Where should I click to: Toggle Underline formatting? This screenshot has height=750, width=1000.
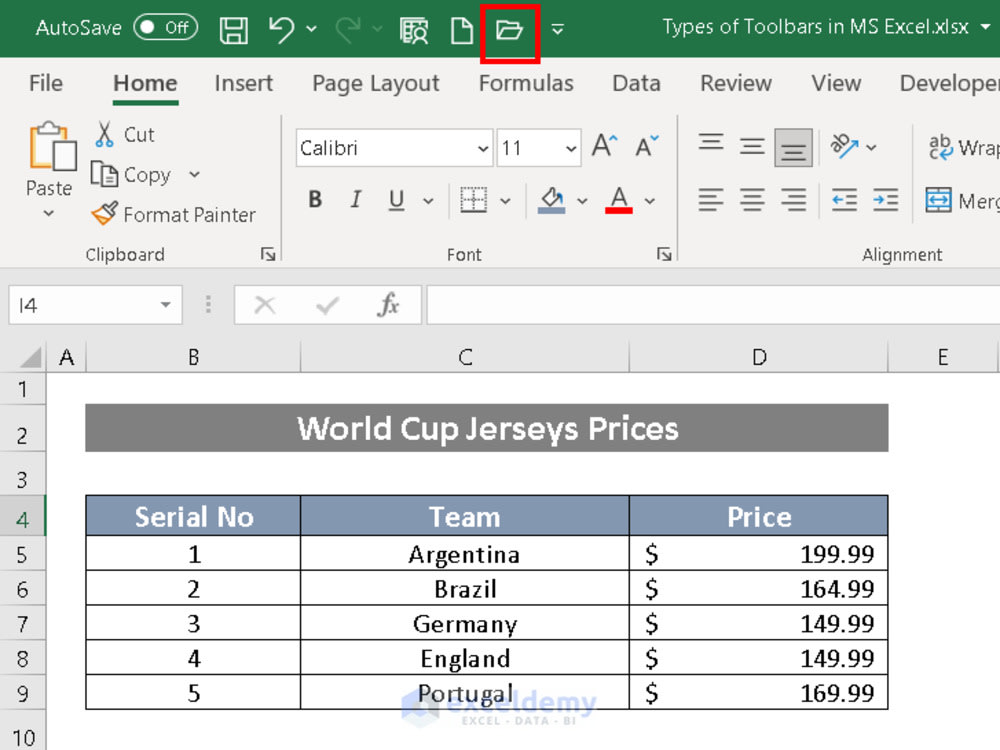coord(397,200)
